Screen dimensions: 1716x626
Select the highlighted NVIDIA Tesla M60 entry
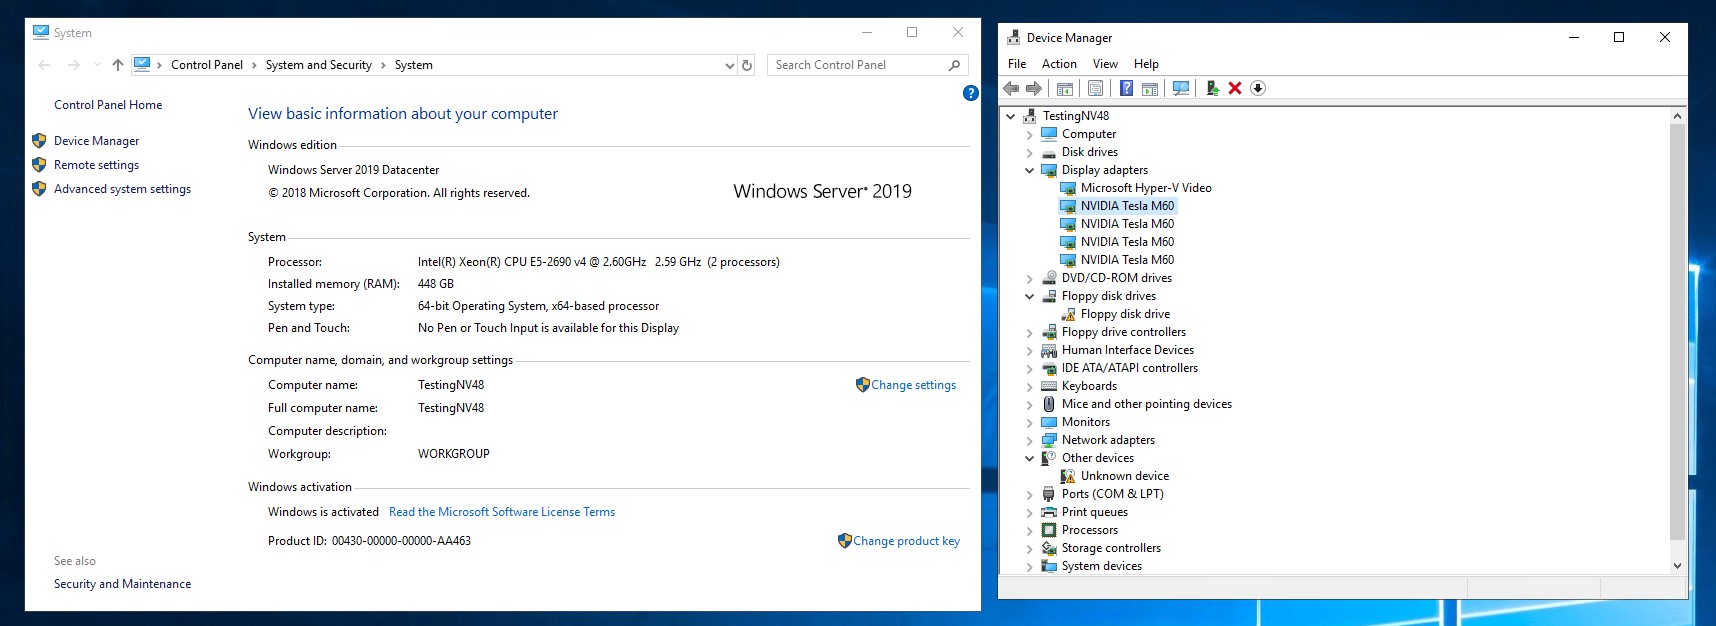(1127, 206)
